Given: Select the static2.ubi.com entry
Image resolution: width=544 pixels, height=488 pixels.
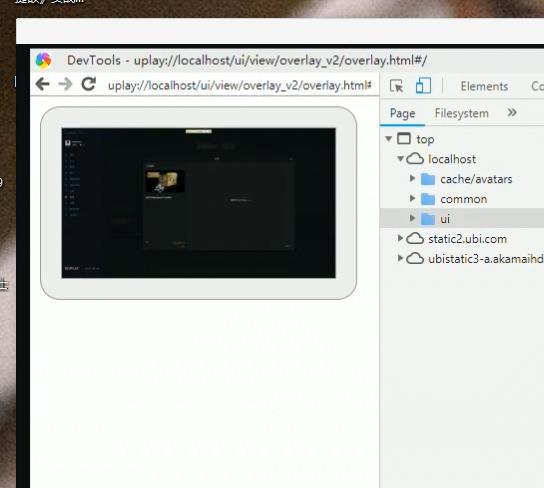Looking at the screenshot, I should coord(467,239).
